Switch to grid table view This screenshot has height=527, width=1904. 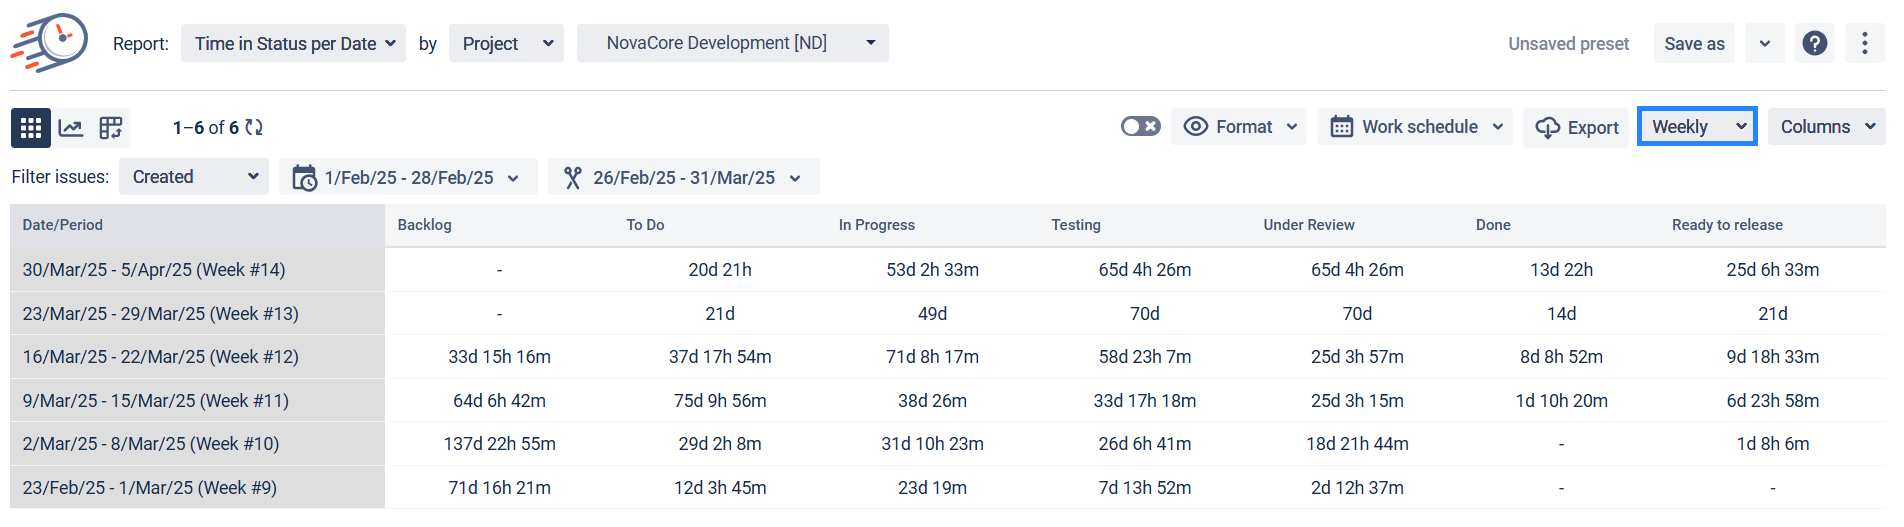click(31, 128)
